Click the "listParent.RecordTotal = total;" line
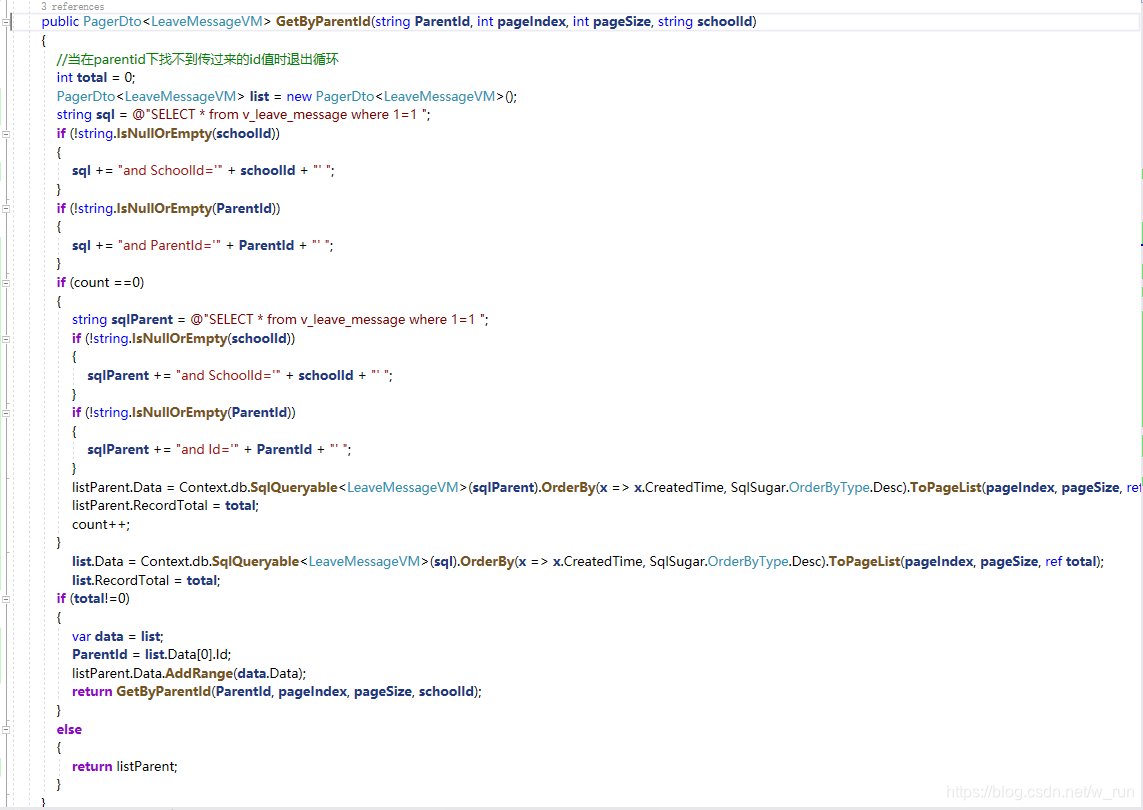Screen dimensions: 1143x810 coord(165,505)
